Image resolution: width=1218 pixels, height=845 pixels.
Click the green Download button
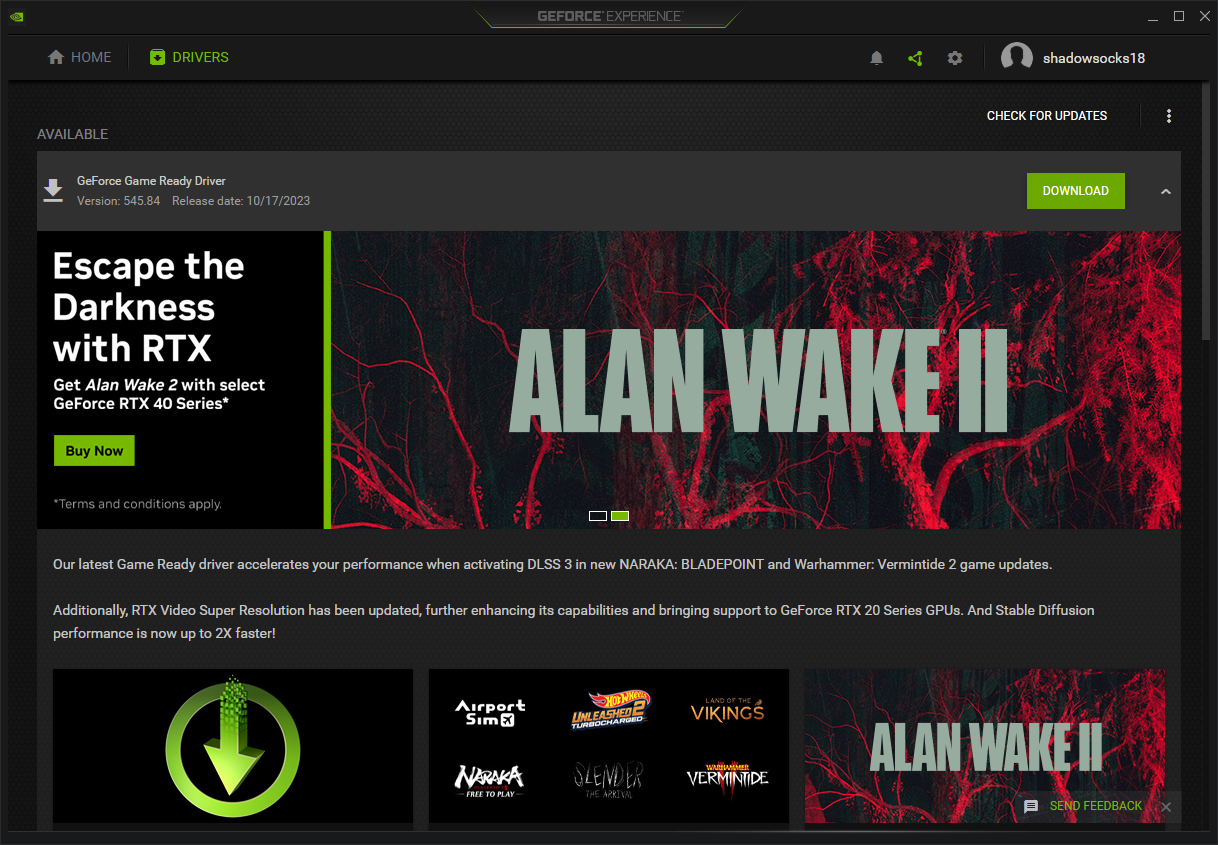click(1076, 191)
